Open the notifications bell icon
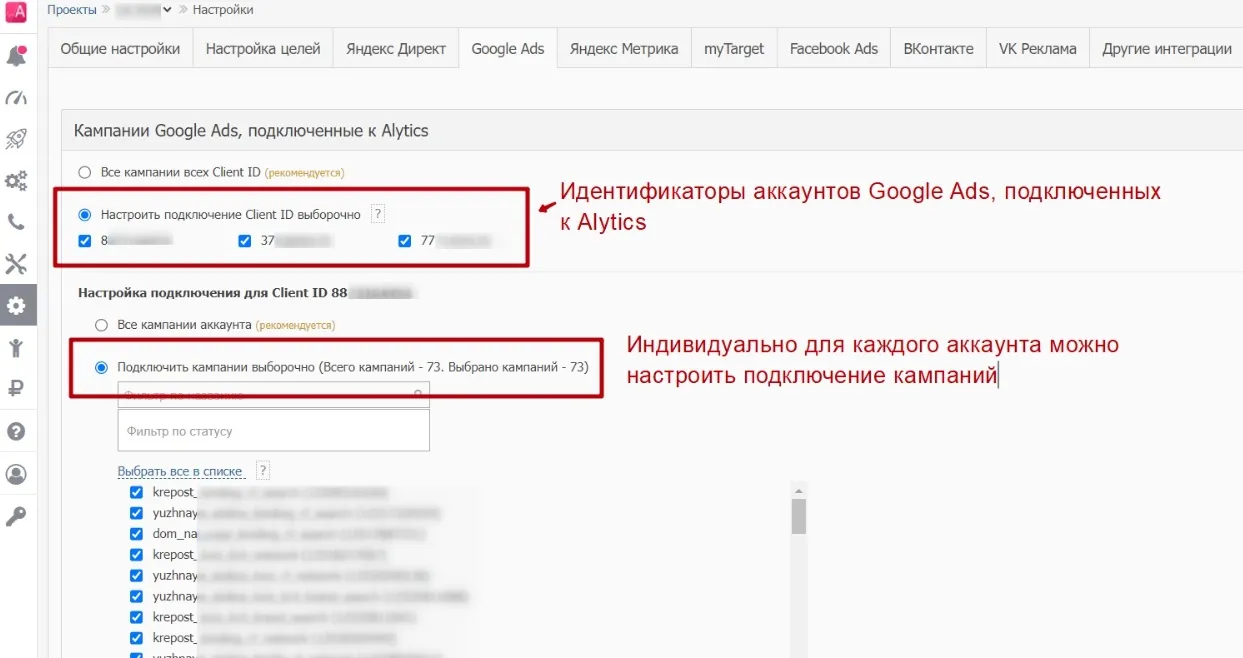Image resolution: width=1243 pixels, height=658 pixels. coord(16,56)
